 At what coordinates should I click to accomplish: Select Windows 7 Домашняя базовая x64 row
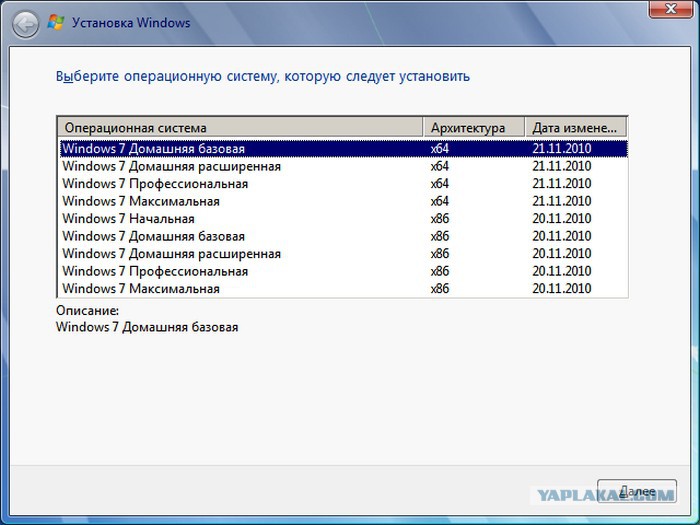343,149
